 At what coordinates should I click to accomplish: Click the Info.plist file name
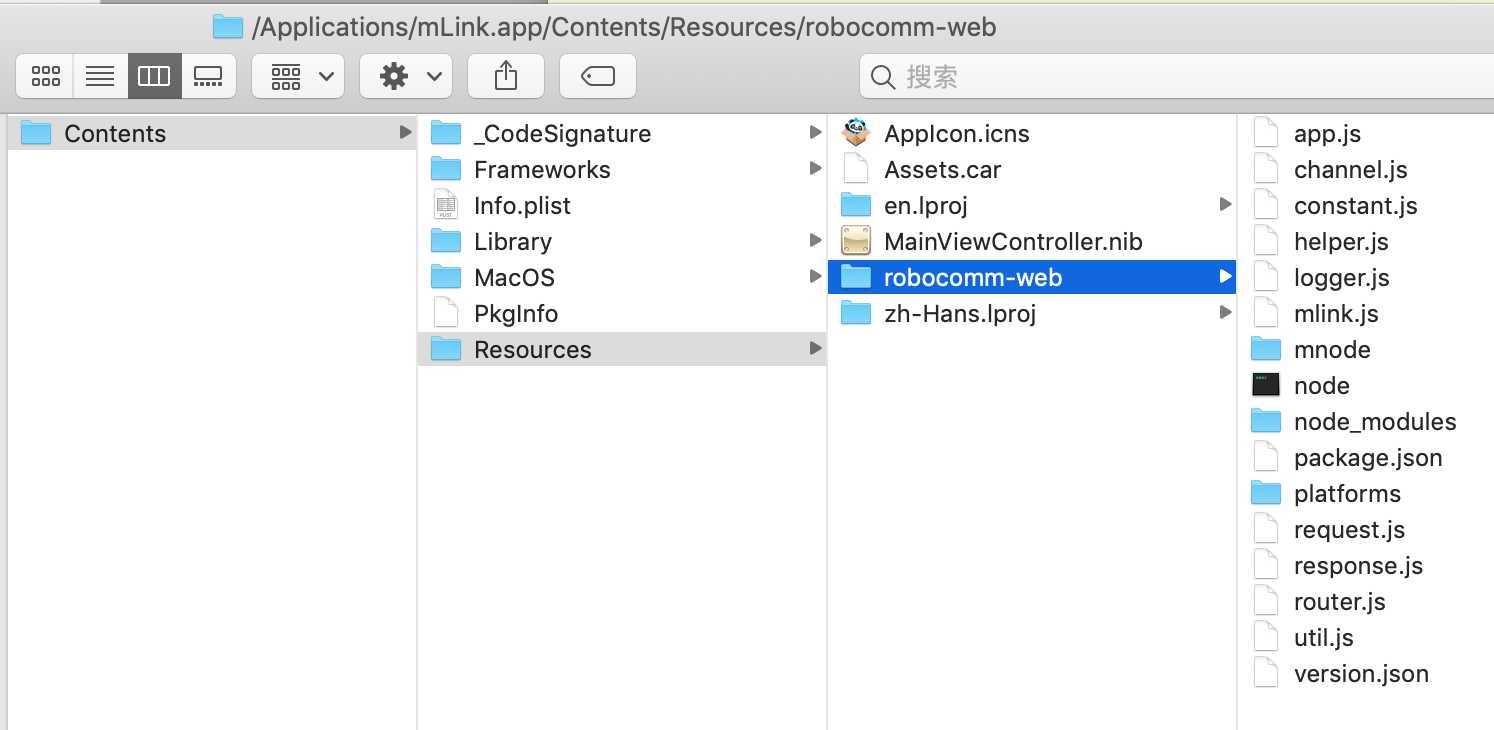pos(522,206)
